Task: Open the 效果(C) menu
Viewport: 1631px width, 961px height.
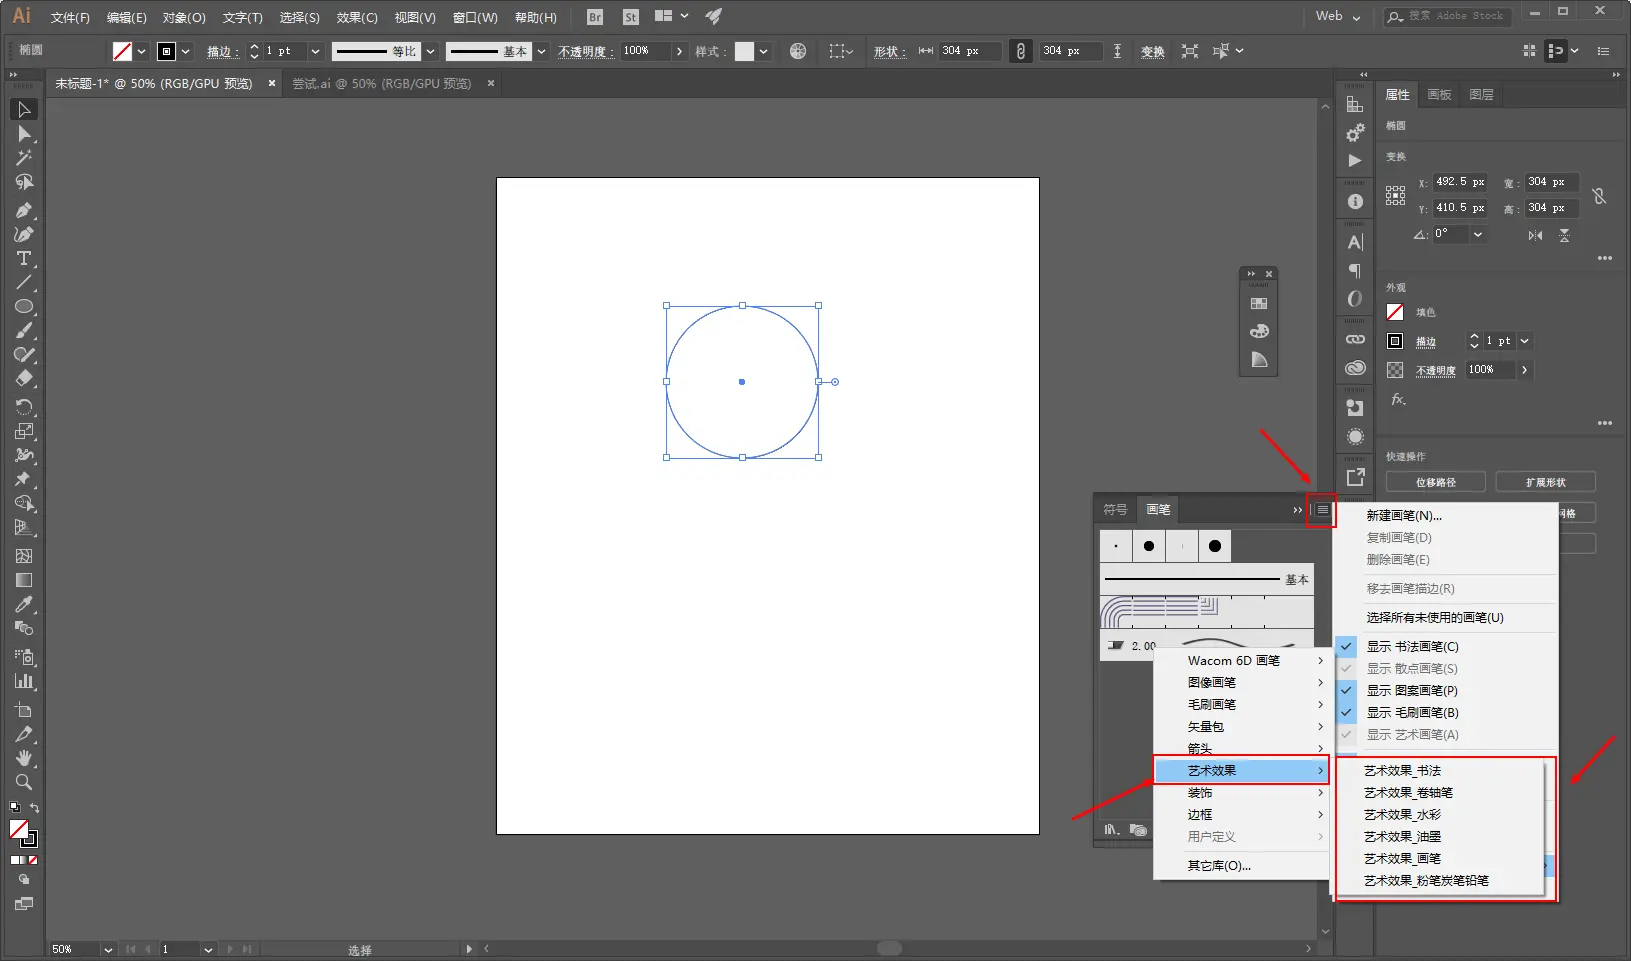Action: 356,17
